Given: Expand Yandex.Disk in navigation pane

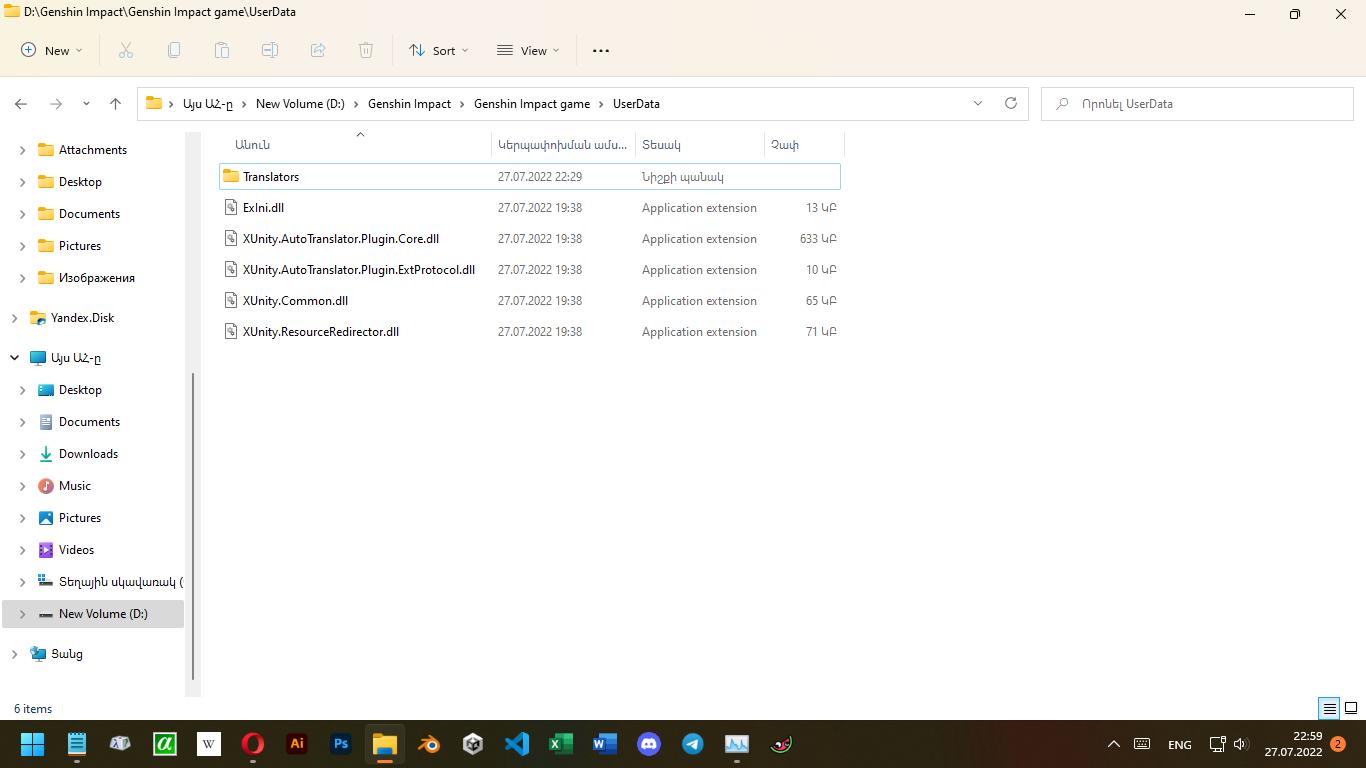Looking at the screenshot, I should (14, 318).
